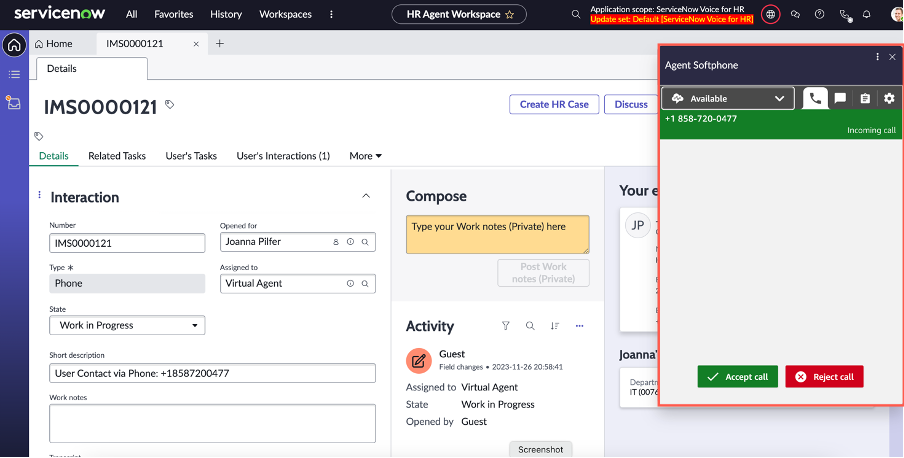Reject the incoming call
Screen dimensions: 904x458
click(824, 377)
